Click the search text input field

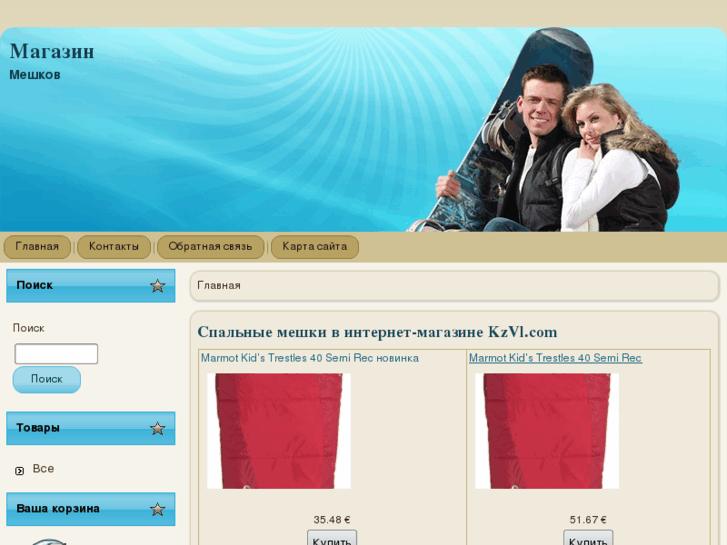(56, 354)
